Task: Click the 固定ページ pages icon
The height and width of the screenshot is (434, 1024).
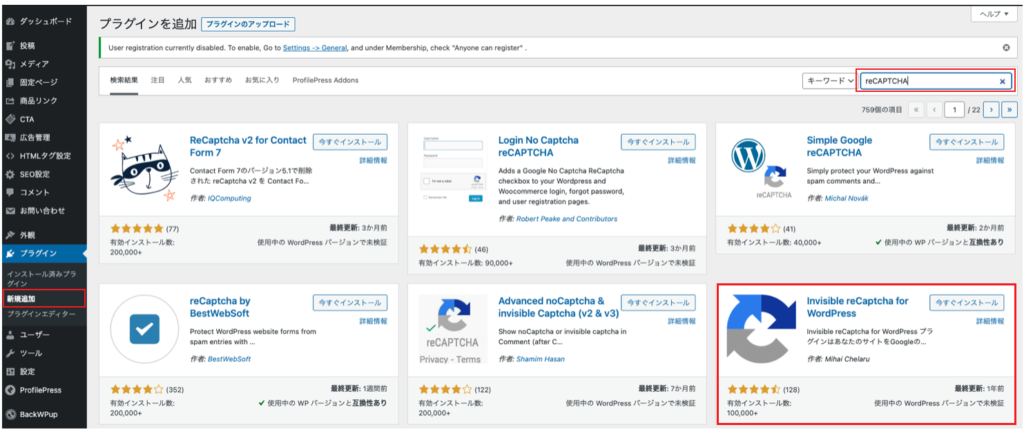Action: (10, 82)
